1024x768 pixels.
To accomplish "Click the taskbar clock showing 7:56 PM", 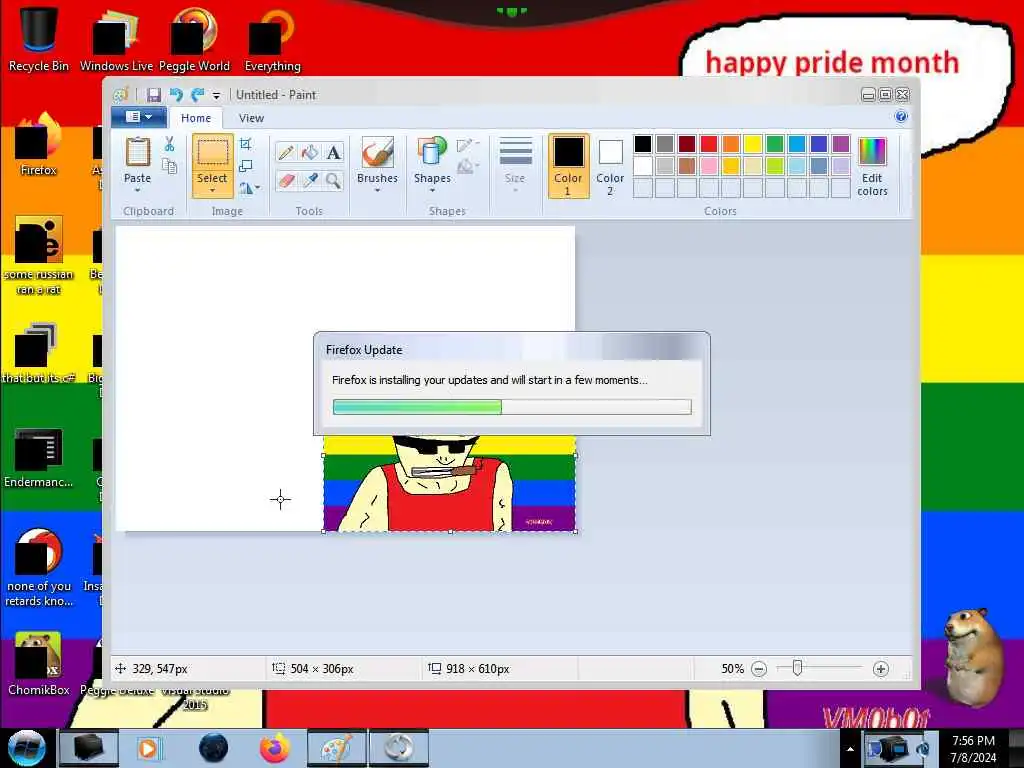I will (973, 749).
